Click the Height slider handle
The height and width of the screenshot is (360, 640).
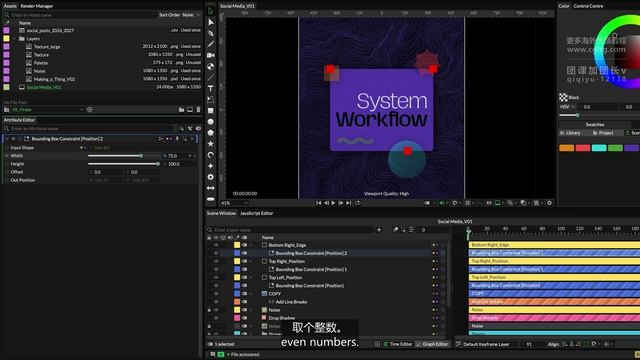tap(158, 164)
